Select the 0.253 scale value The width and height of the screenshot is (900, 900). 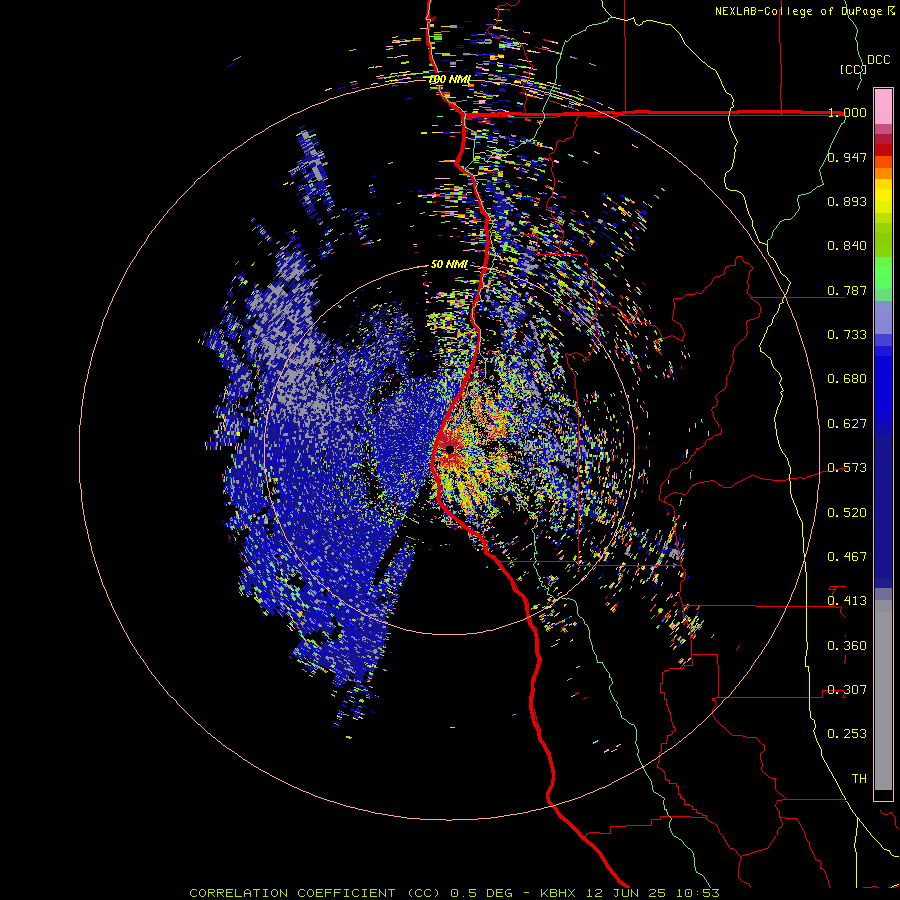[847, 734]
